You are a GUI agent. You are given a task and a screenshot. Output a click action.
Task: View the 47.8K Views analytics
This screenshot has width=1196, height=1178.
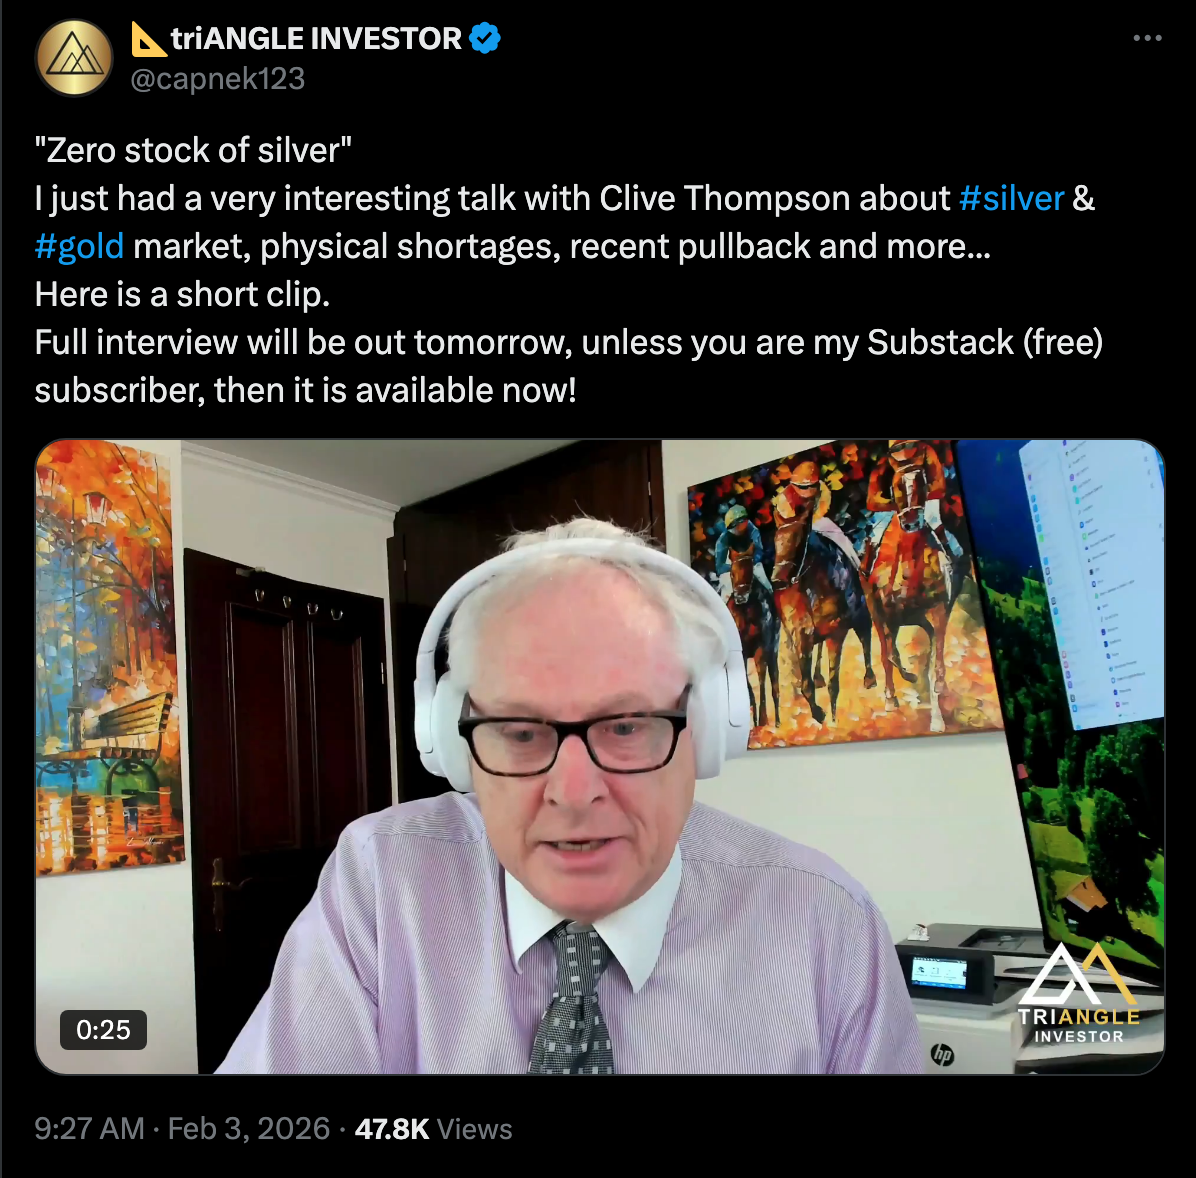[433, 1128]
